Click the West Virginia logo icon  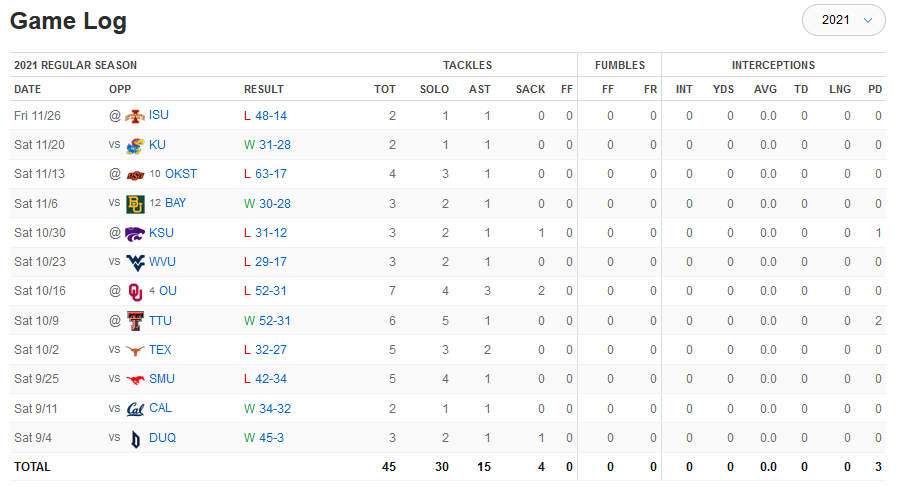[135, 262]
